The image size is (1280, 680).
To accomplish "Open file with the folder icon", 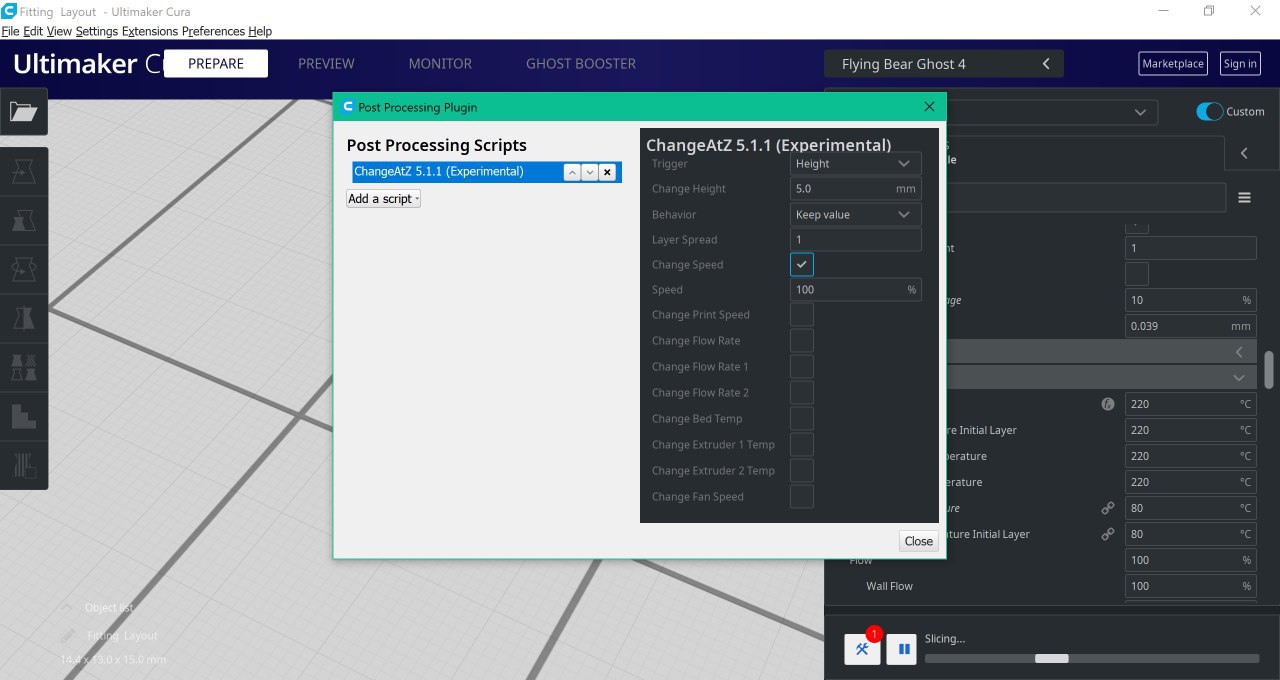I will click(x=23, y=112).
